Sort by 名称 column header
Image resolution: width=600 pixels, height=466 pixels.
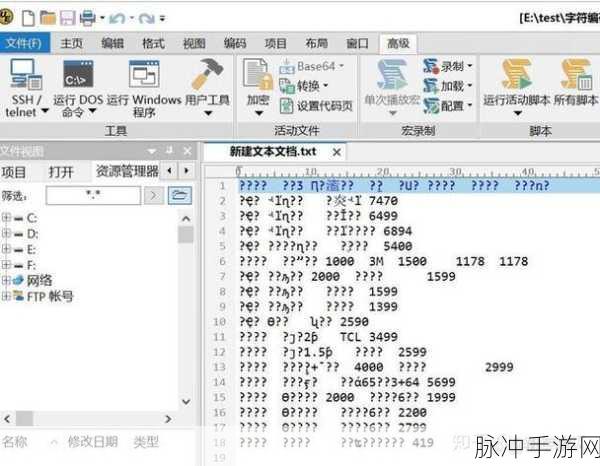15,442
